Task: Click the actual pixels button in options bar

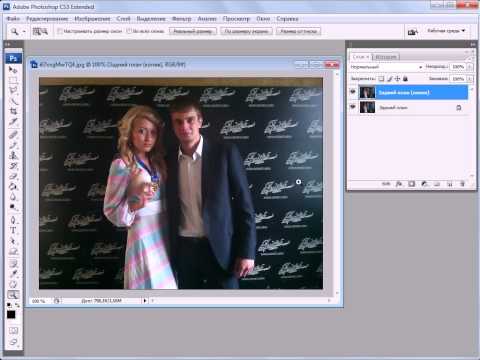Action: pyautogui.click(x=193, y=31)
